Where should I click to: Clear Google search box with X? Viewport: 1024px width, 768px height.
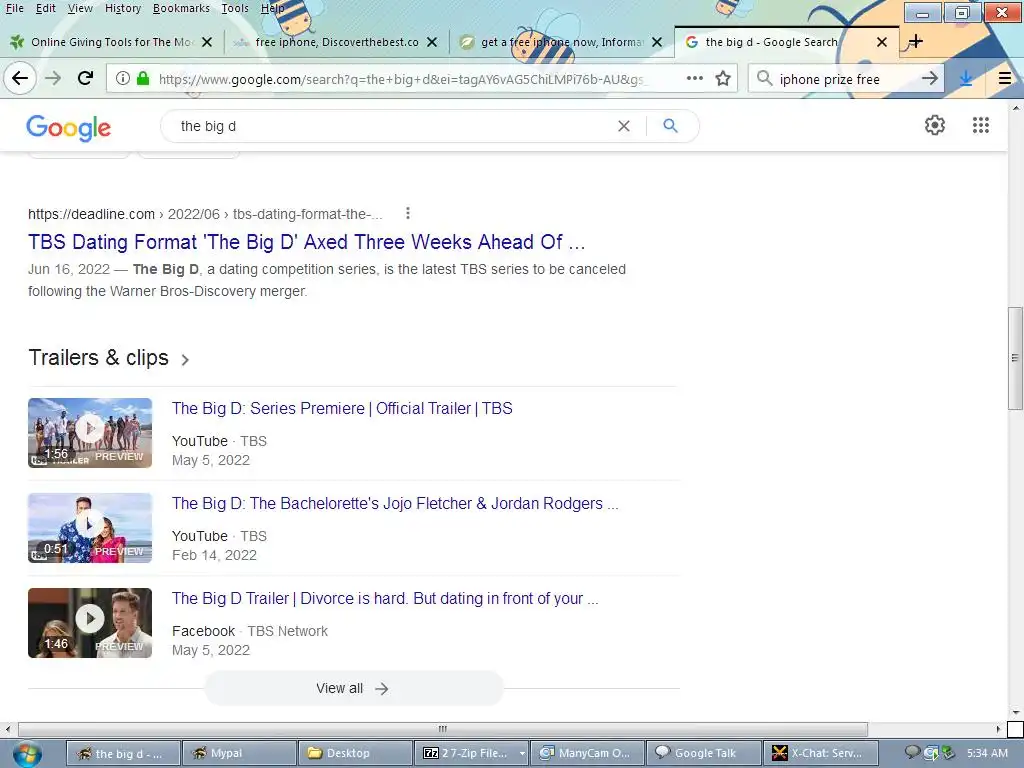[x=624, y=126]
